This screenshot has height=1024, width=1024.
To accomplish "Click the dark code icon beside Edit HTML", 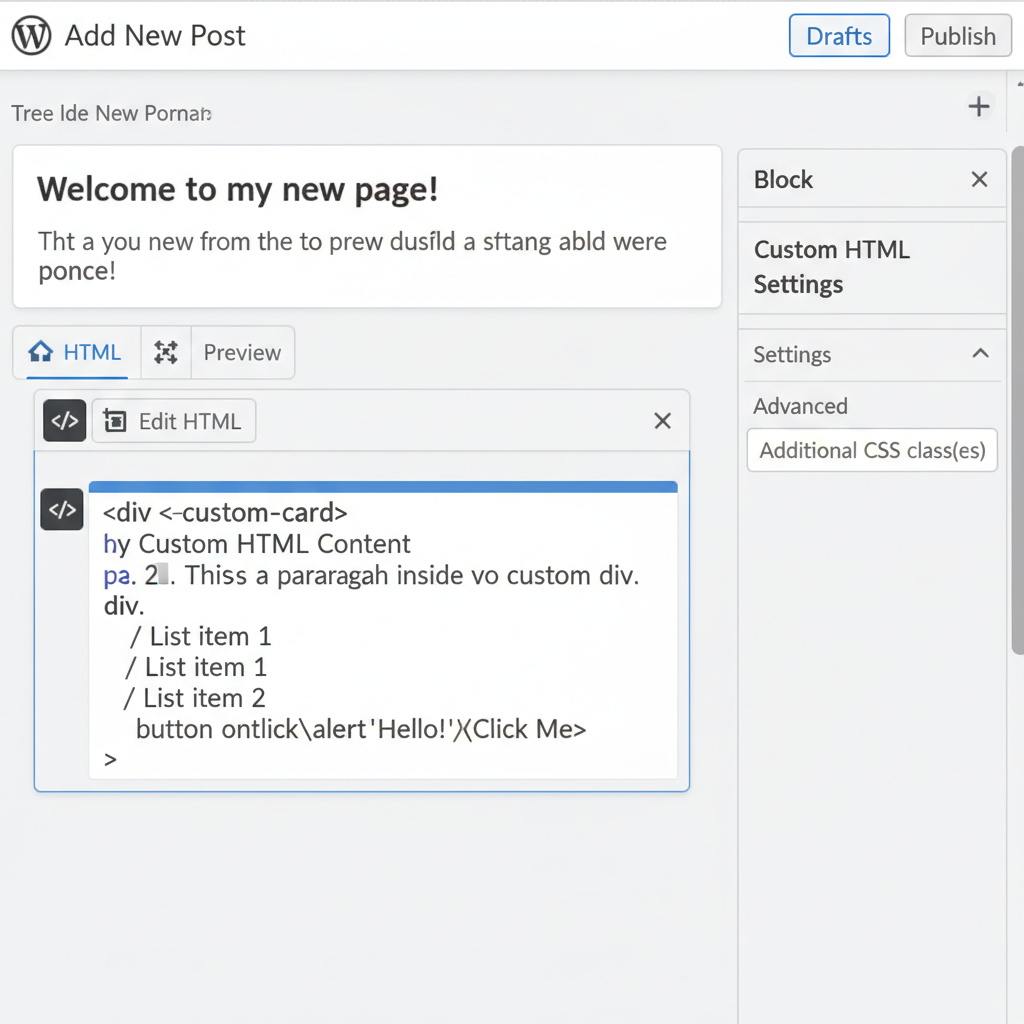I will [64, 421].
